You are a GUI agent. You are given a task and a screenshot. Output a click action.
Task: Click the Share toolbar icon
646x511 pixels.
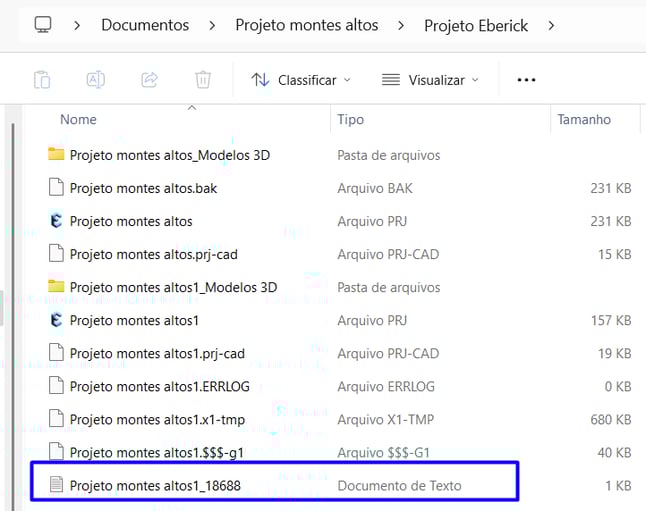(x=150, y=80)
